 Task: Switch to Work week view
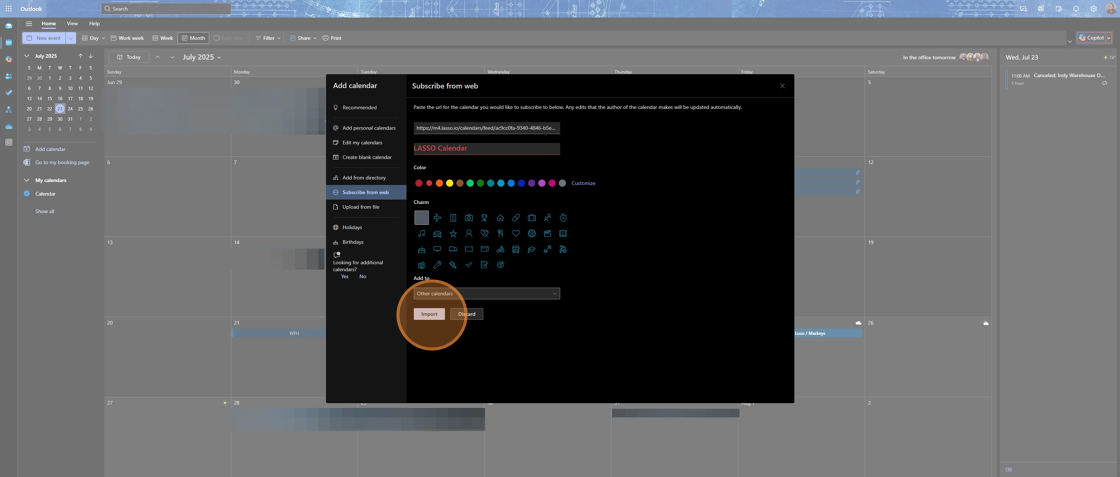click(127, 38)
